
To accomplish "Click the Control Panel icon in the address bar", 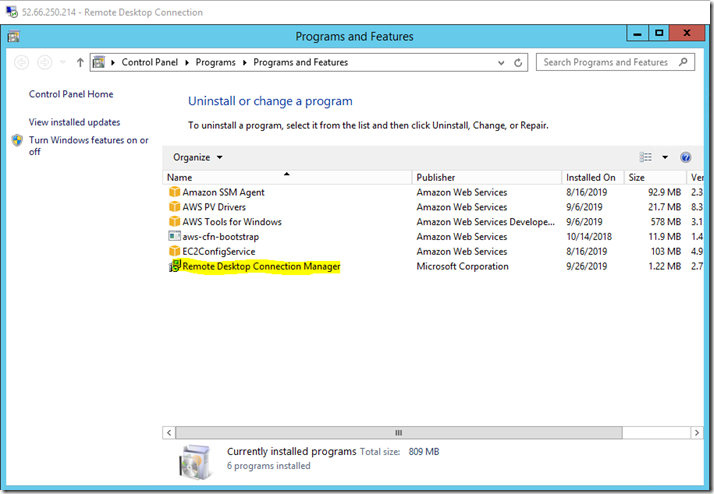I will click(x=99, y=62).
